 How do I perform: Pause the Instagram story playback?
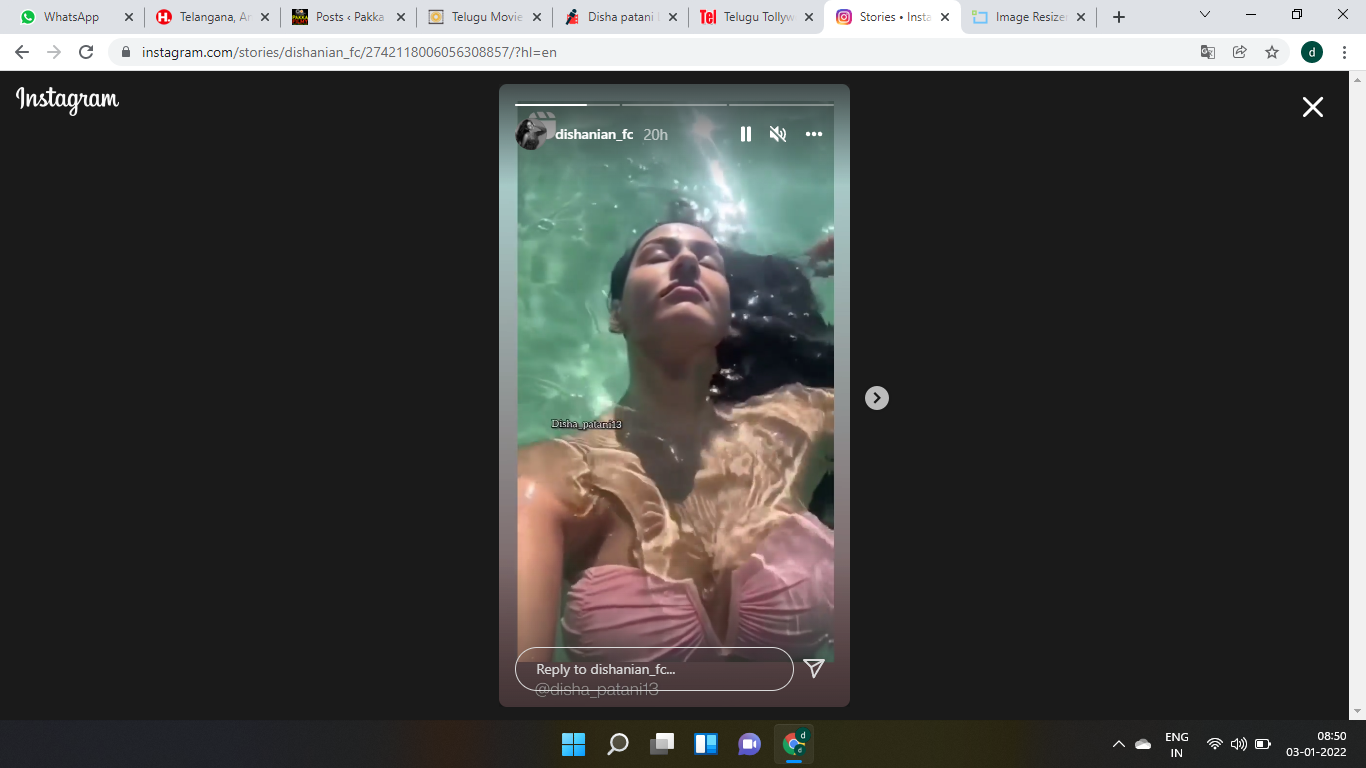pyautogui.click(x=745, y=134)
